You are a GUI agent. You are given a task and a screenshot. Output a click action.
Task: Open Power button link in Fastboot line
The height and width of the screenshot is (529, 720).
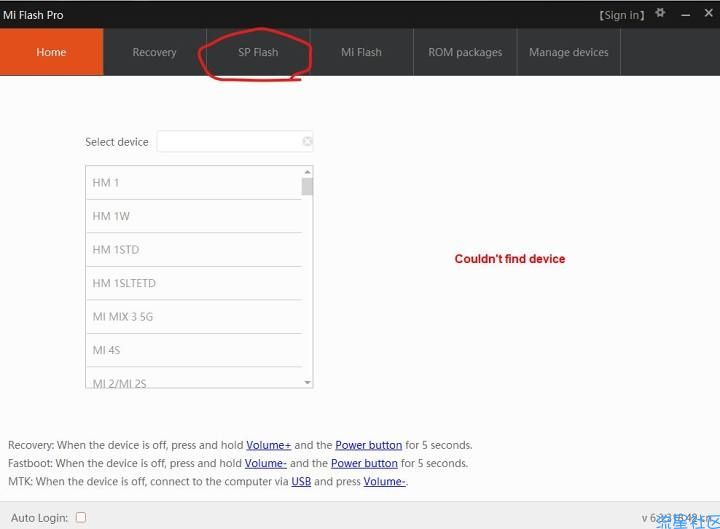click(364, 463)
